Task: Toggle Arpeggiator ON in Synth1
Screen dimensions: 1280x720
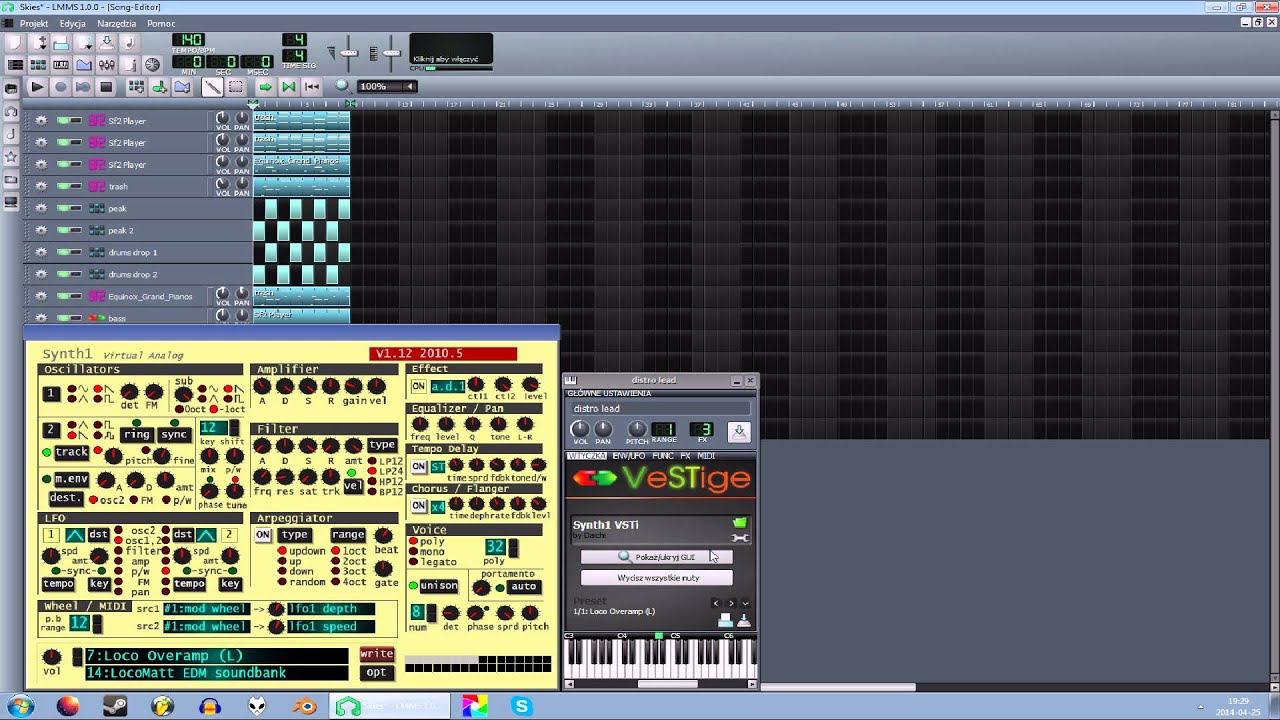Action: [263, 535]
